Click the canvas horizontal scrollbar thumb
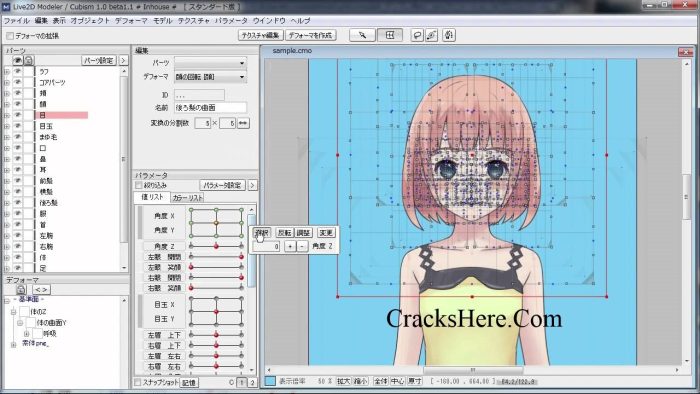Viewport: 700px width, 394px height. [473, 370]
